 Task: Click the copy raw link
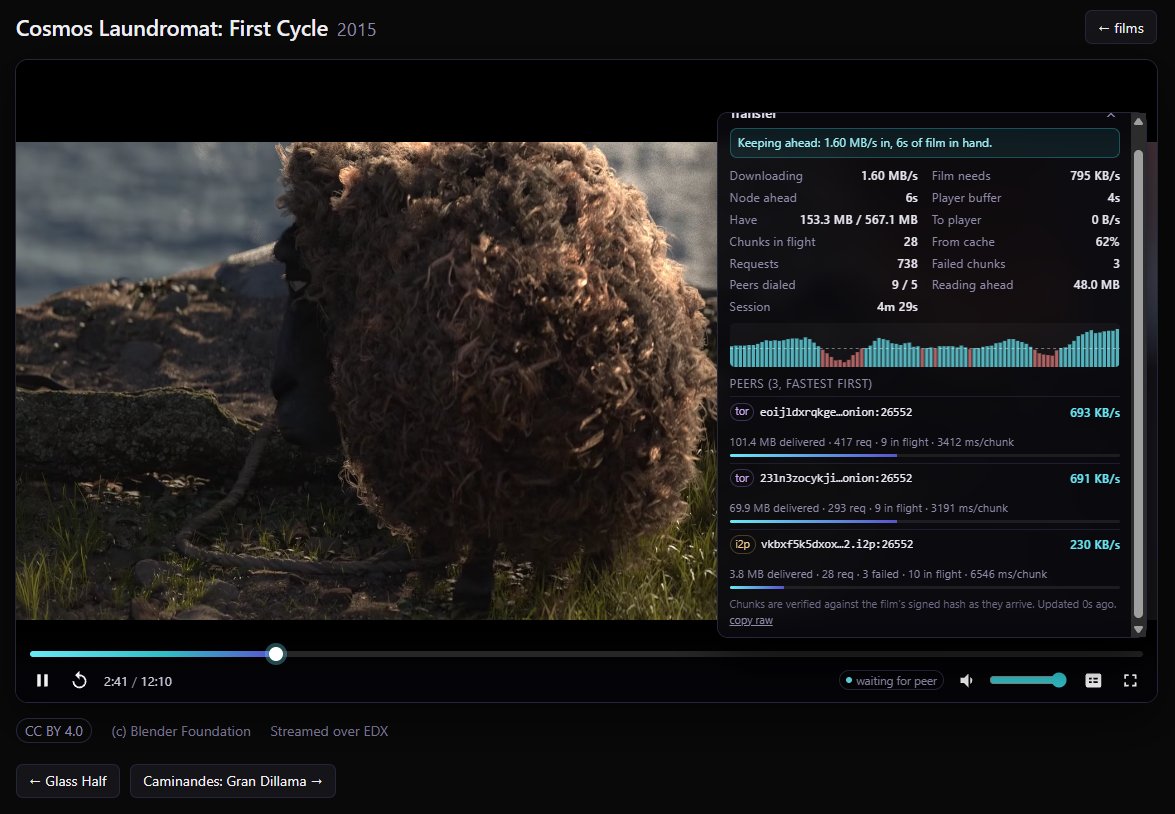pyautogui.click(x=751, y=621)
